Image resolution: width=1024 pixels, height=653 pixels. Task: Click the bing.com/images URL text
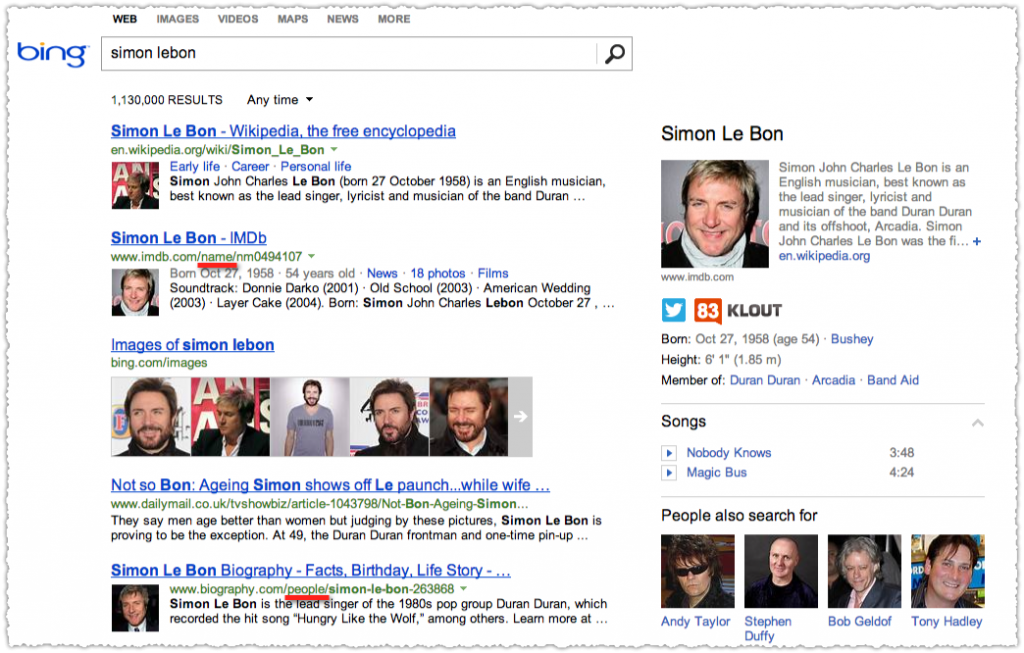click(x=159, y=363)
